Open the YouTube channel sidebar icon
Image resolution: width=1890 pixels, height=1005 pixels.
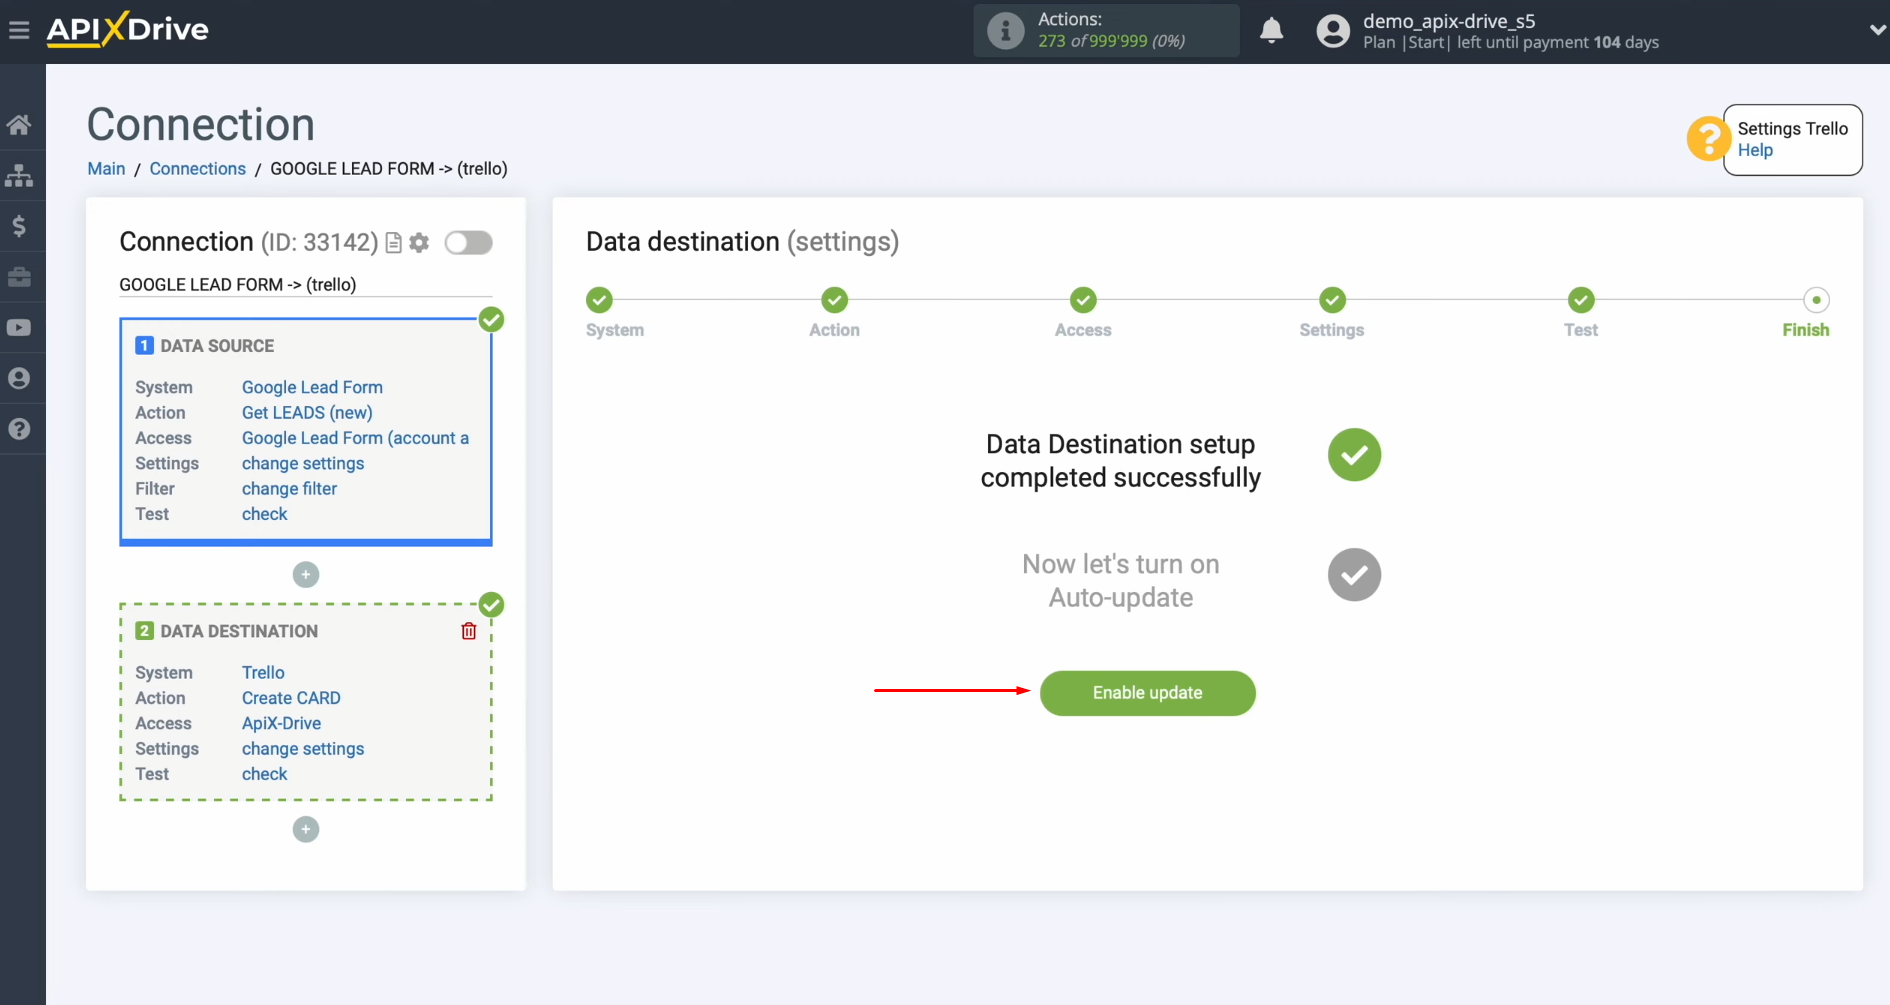(20, 327)
